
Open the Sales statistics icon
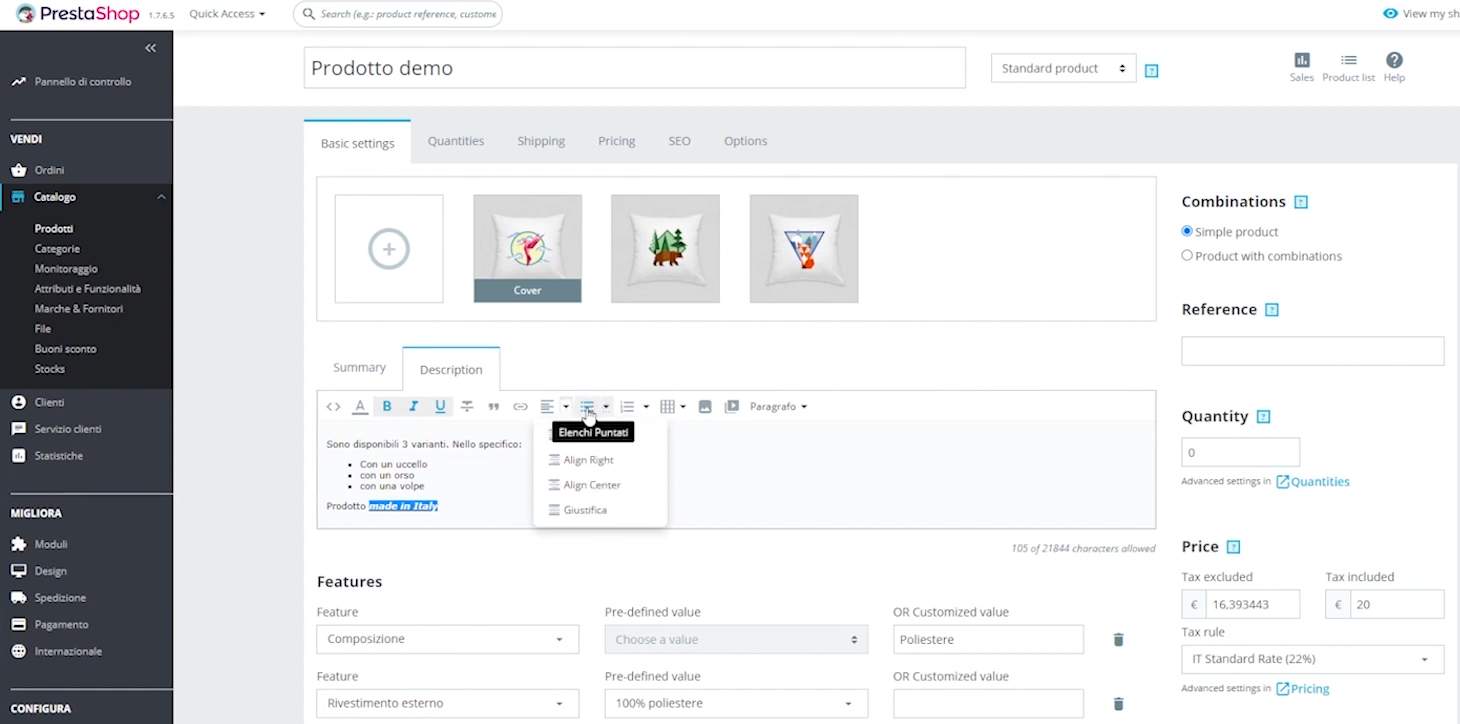tap(1301, 67)
